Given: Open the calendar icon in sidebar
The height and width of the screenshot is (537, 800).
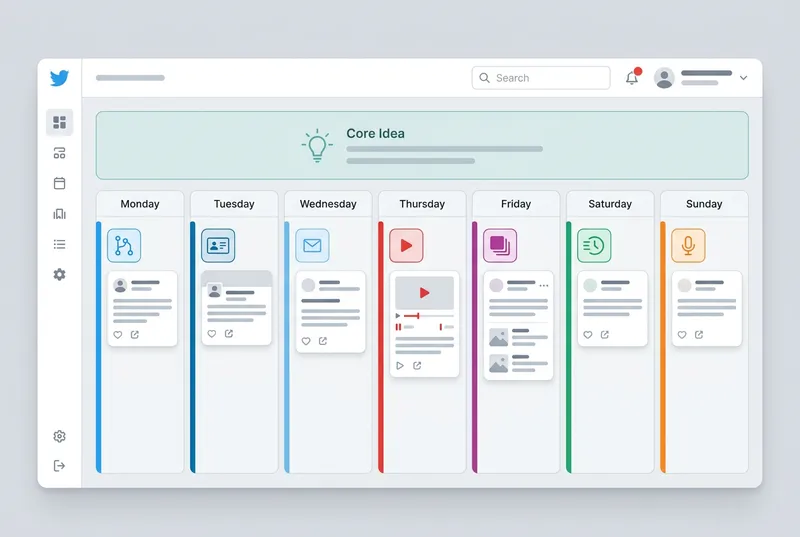Looking at the screenshot, I should point(60,183).
